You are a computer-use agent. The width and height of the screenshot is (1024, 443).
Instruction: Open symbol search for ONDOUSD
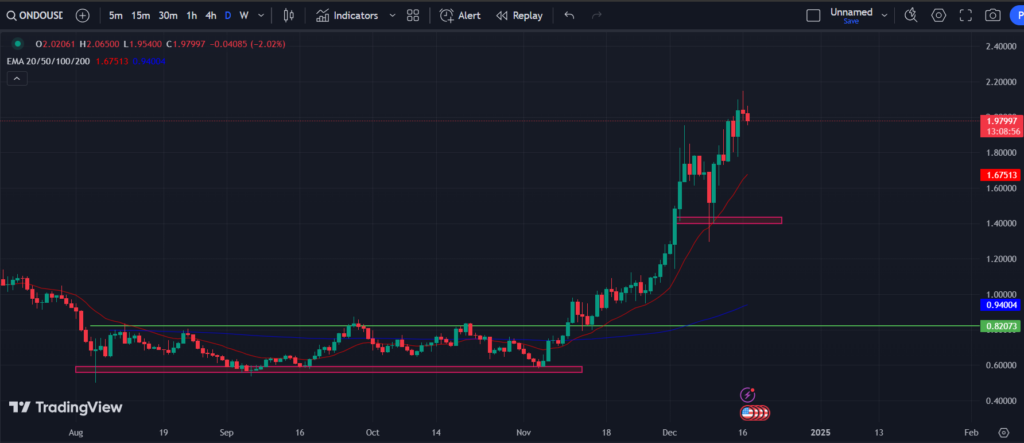tap(35, 16)
